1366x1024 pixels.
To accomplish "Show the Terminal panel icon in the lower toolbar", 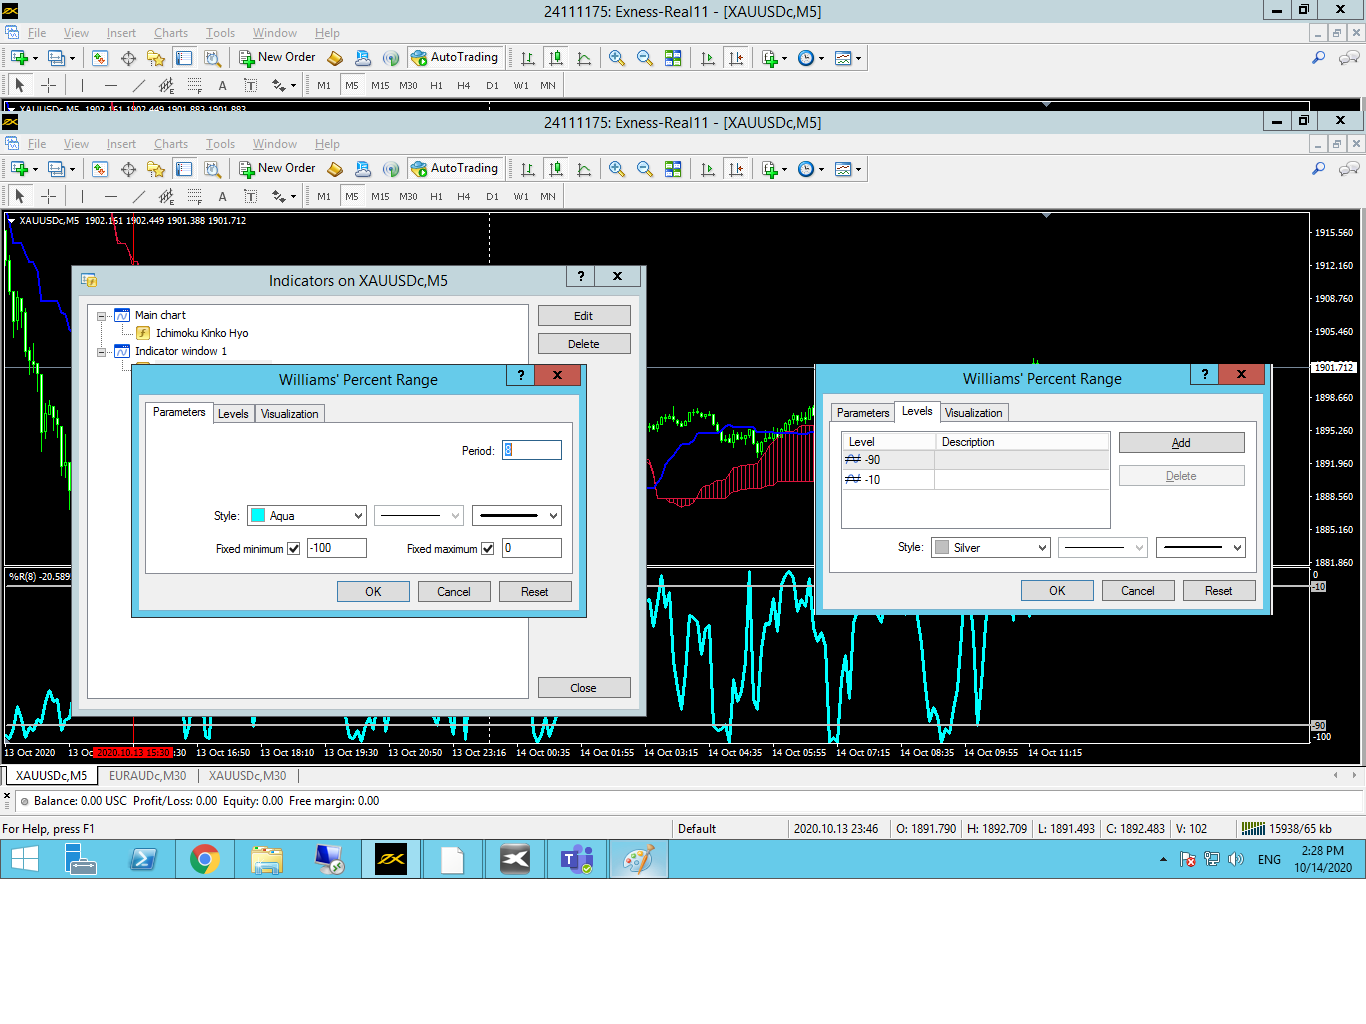I will click(x=184, y=169).
